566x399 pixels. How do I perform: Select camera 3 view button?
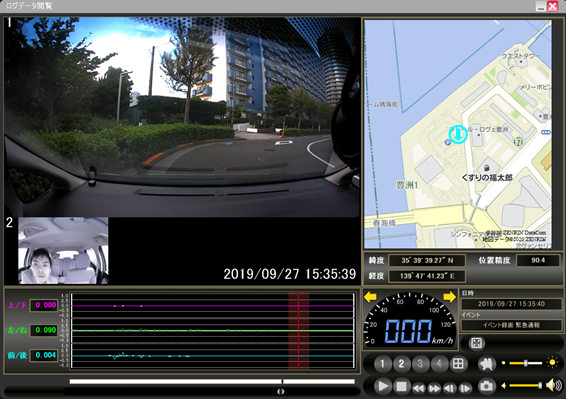pyautogui.click(x=420, y=364)
